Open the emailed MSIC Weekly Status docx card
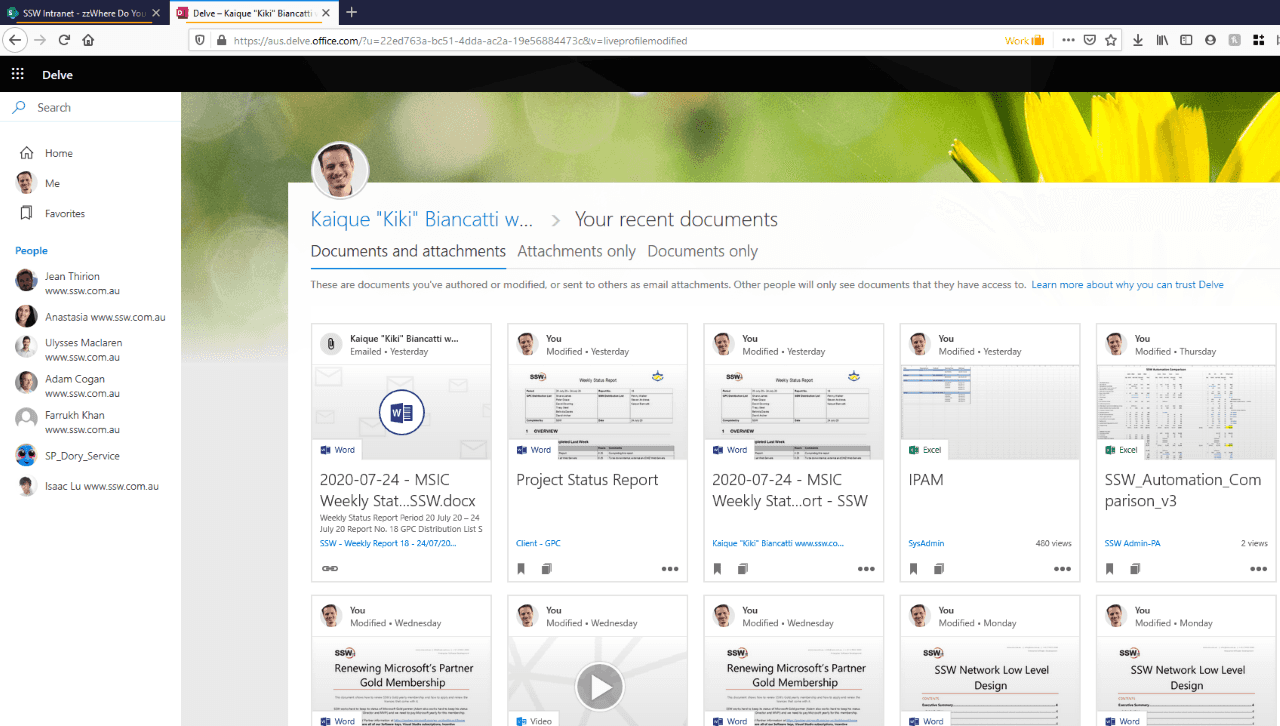 click(x=401, y=452)
